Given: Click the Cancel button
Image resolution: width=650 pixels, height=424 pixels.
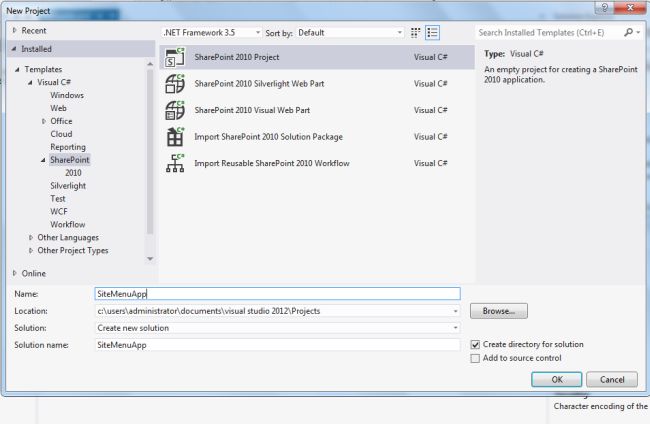Looking at the screenshot, I should tap(612, 380).
